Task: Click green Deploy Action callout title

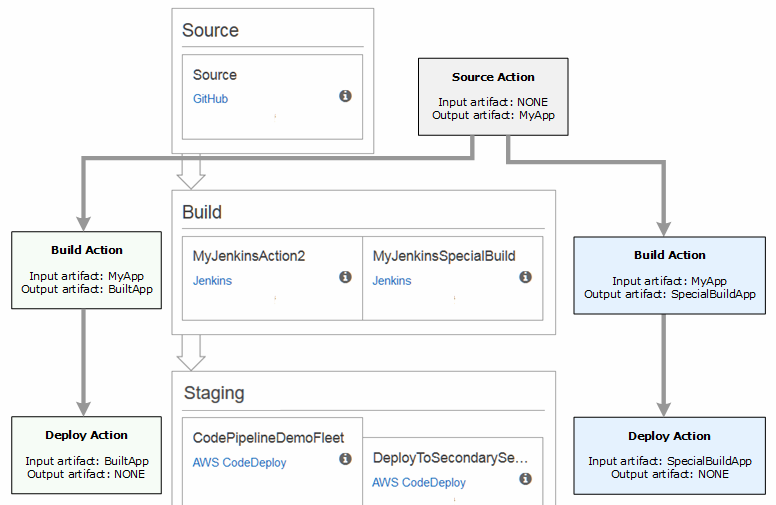Action: (87, 435)
